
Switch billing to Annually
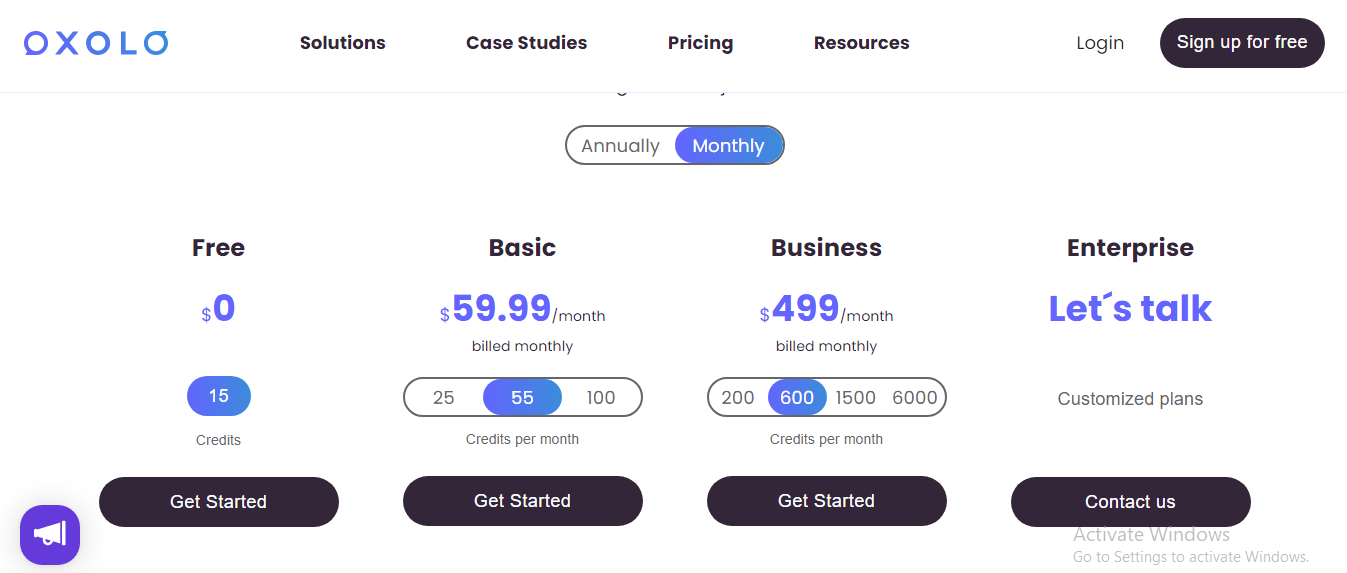pos(620,146)
